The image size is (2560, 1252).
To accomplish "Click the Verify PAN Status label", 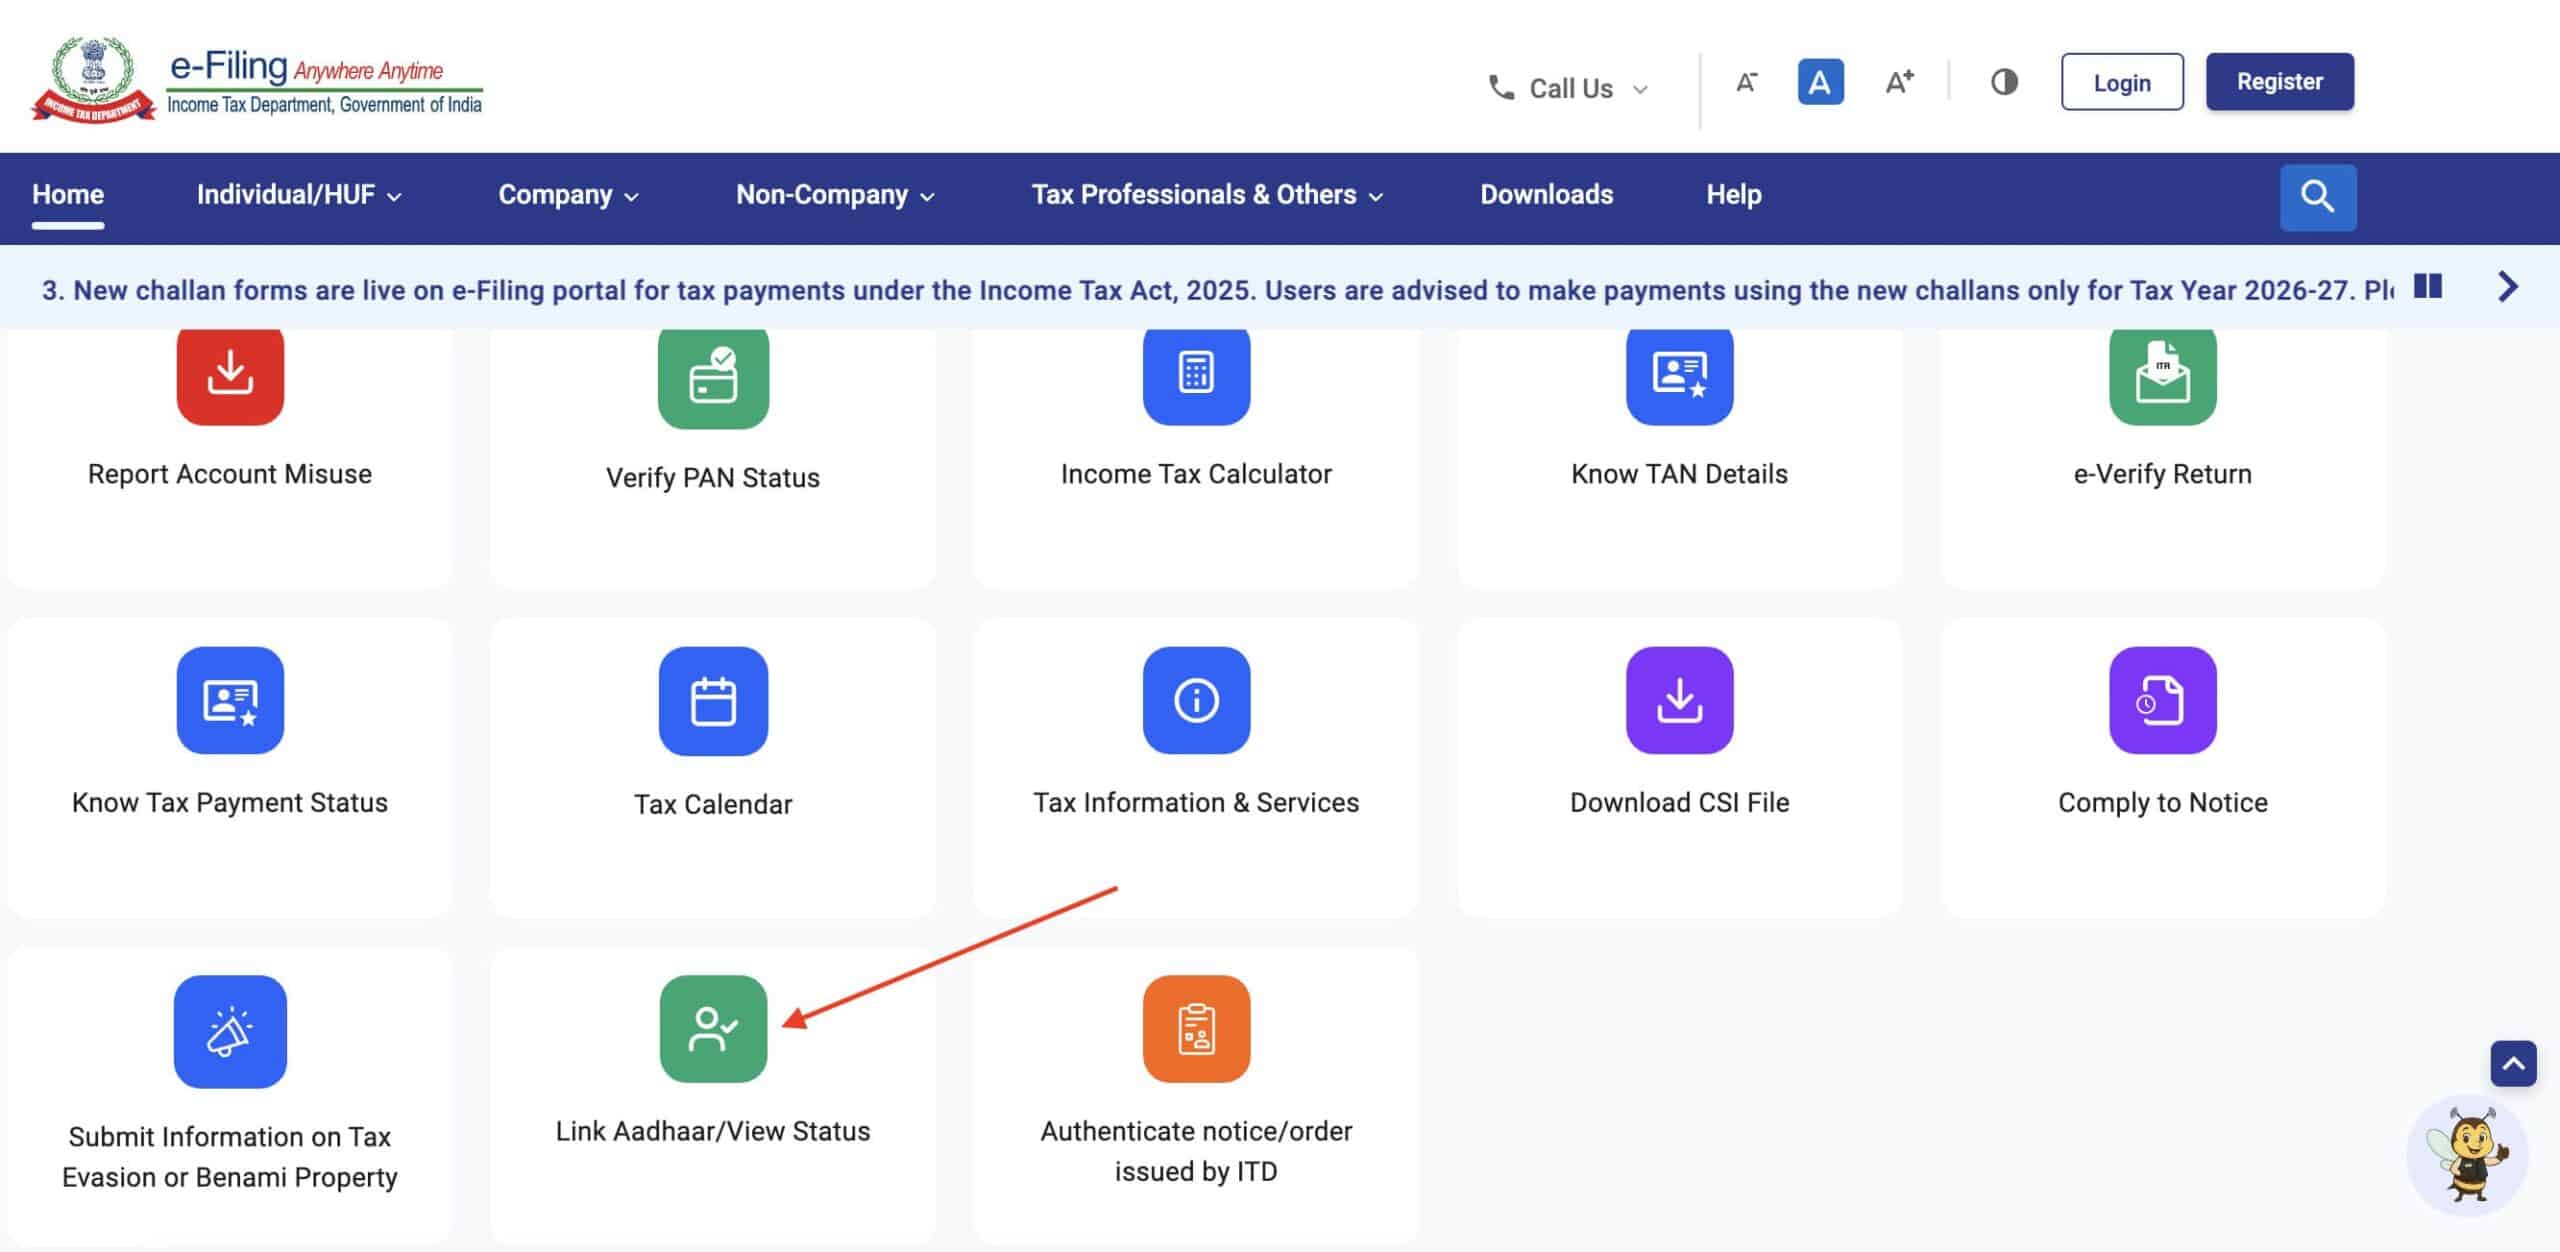I will (713, 478).
